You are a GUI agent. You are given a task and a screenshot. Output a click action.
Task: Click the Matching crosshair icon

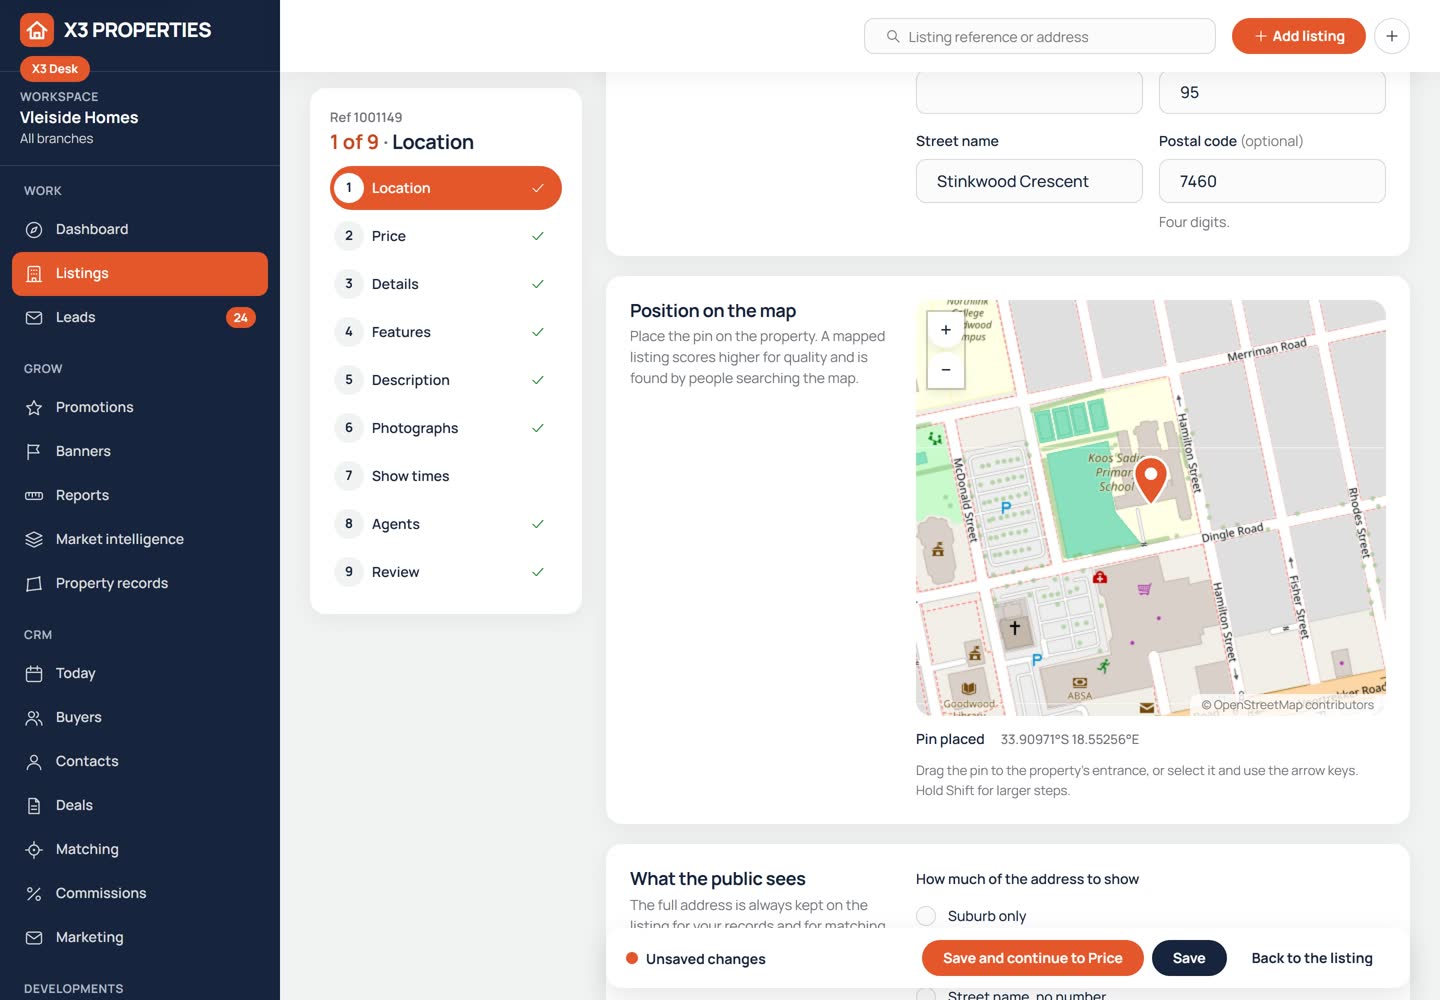click(34, 850)
